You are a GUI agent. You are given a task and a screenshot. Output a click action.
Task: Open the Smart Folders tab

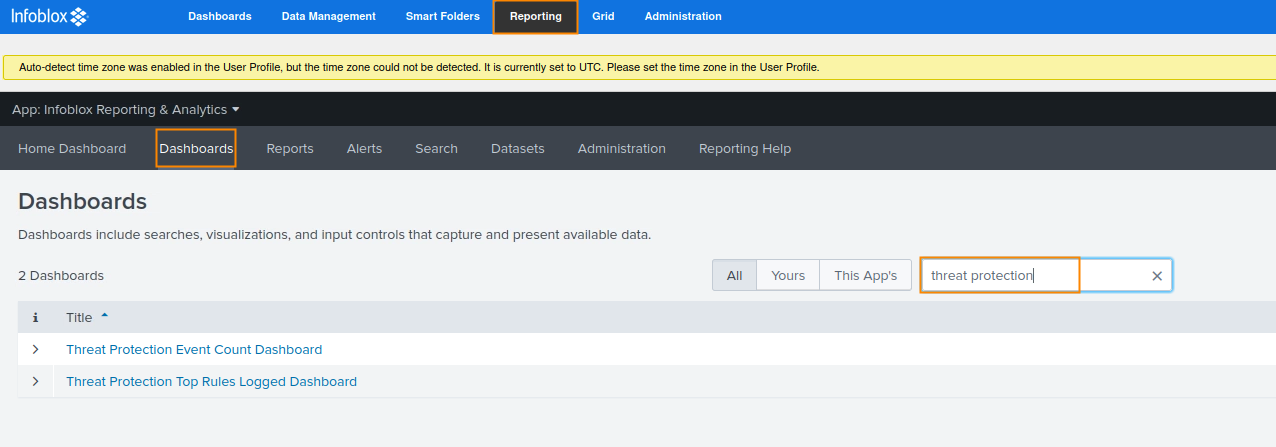pos(443,17)
